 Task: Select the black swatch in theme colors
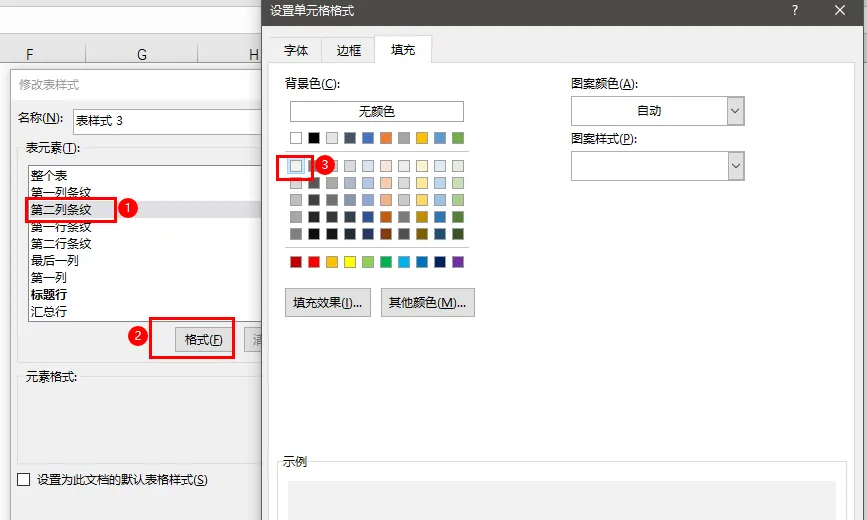point(314,138)
